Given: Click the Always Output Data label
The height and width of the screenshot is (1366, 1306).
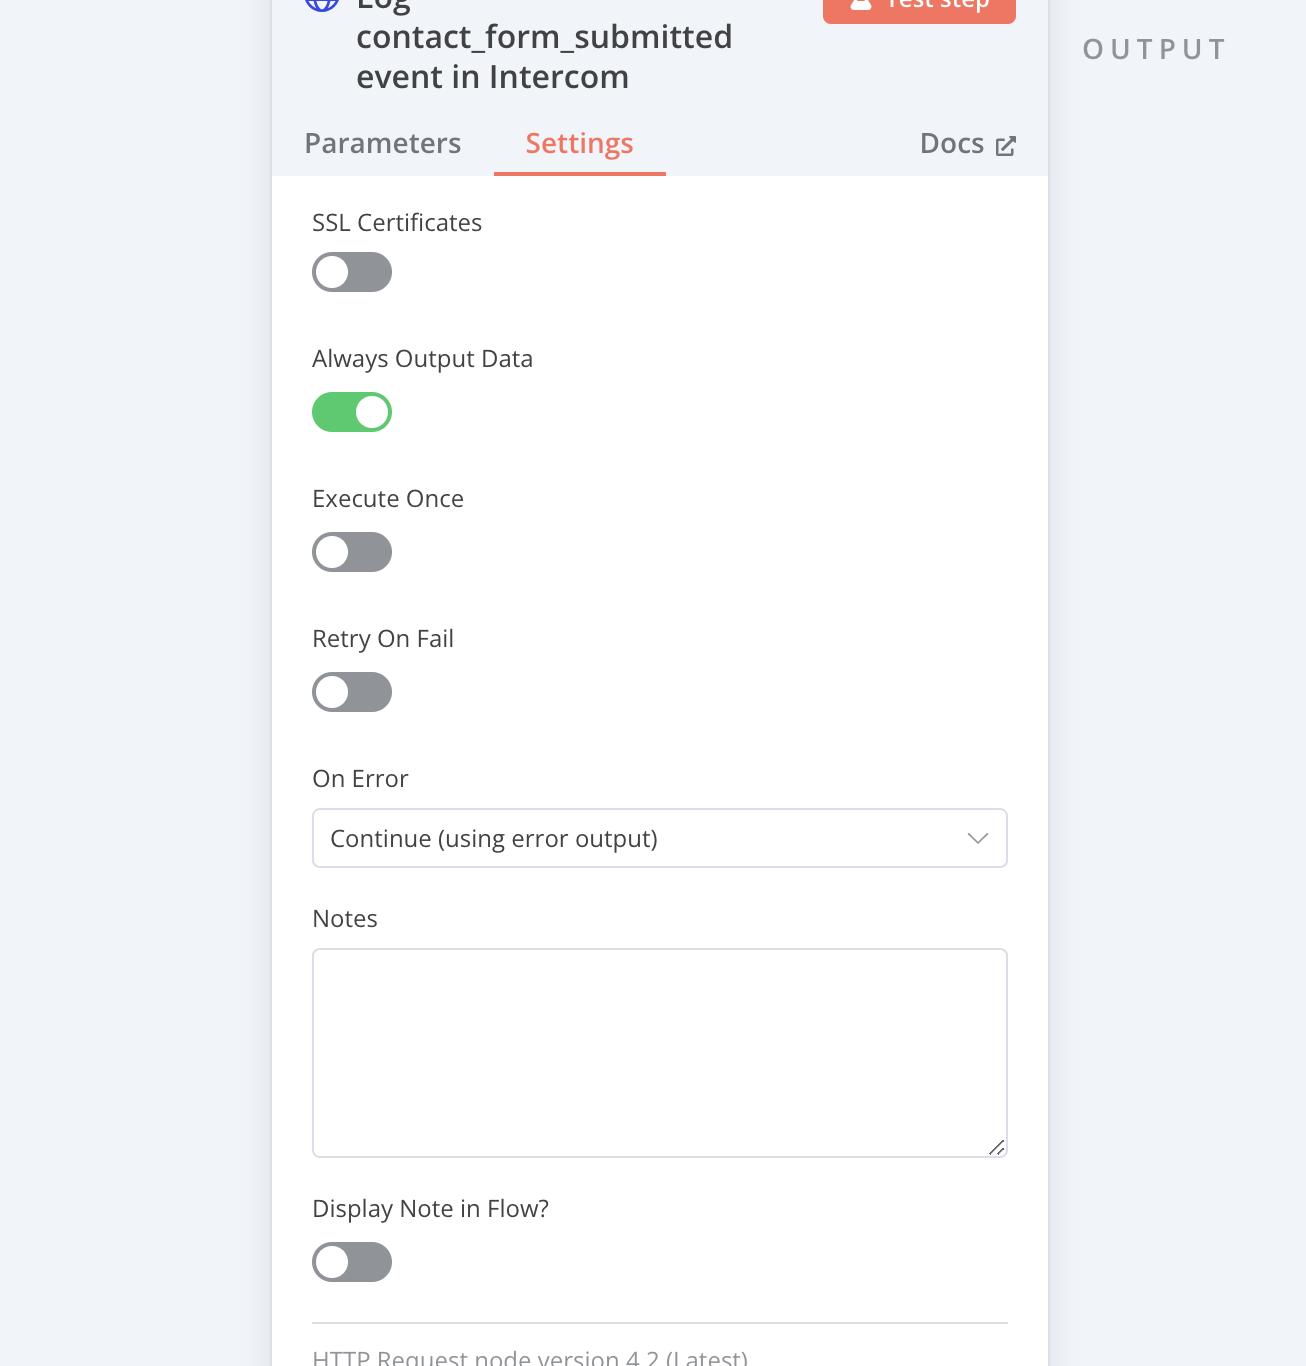Looking at the screenshot, I should click(x=422, y=359).
